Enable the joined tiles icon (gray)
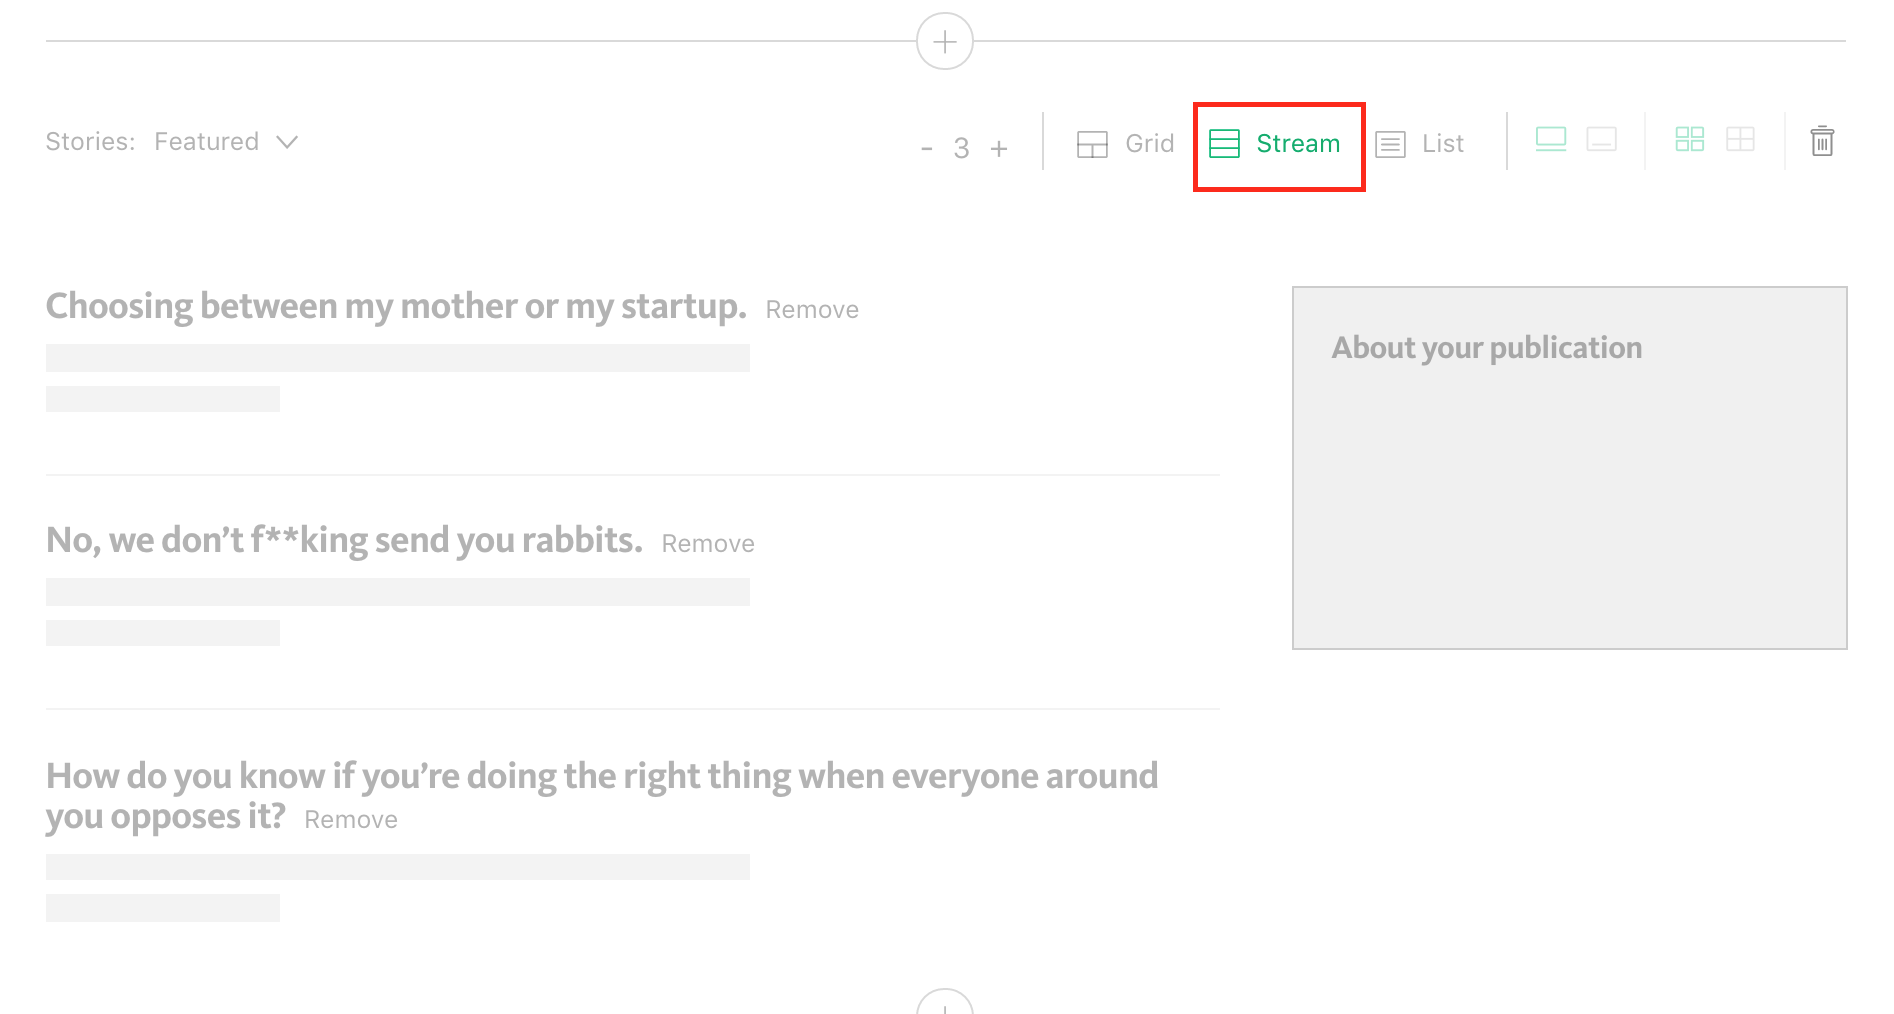The image size is (1894, 1014). (1741, 139)
